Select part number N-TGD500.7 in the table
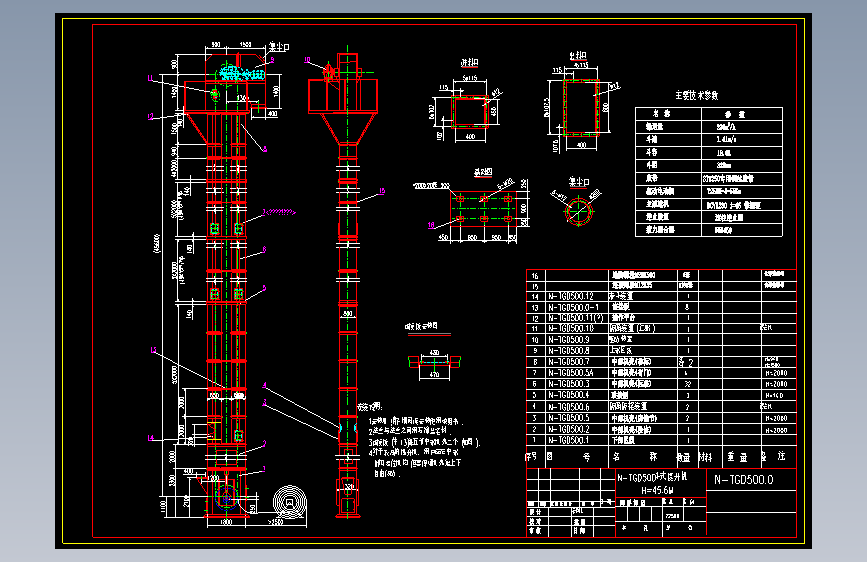Screen dimensions: 867x562 click(x=569, y=362)
